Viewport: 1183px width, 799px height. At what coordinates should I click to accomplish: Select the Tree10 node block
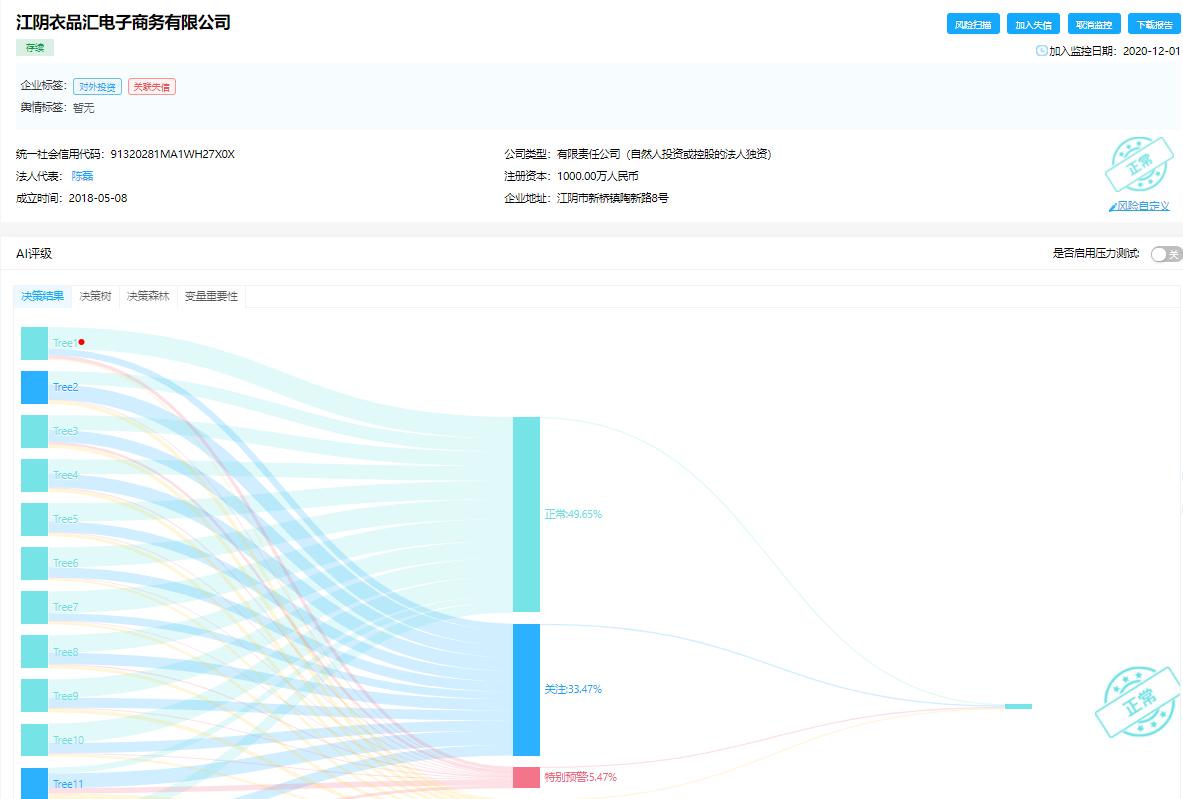(34, 740)
